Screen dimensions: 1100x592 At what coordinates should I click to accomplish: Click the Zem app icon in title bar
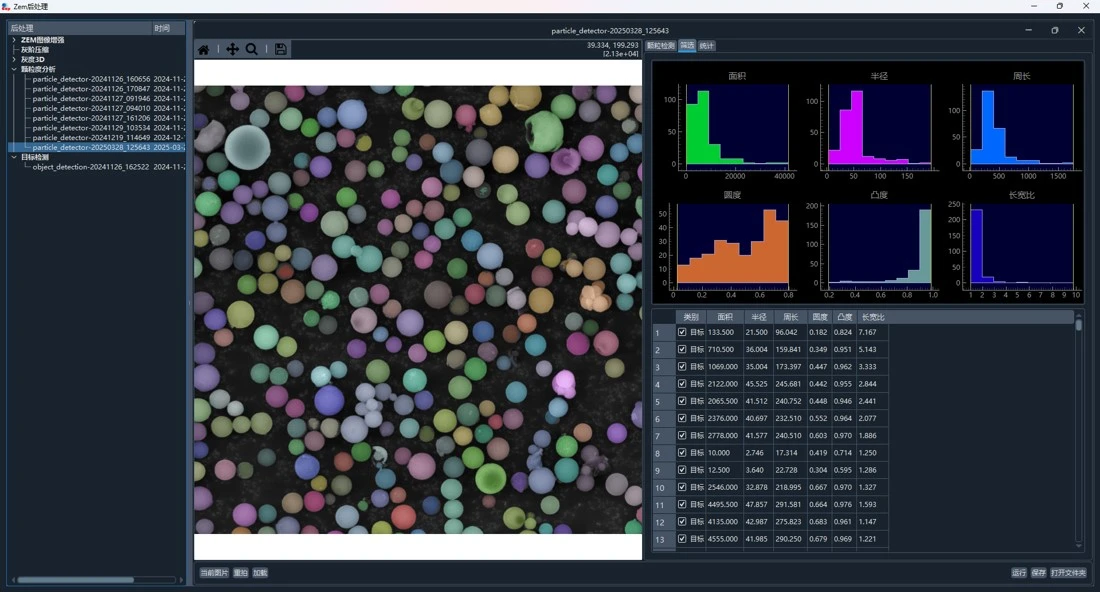[x=6, y=6]
